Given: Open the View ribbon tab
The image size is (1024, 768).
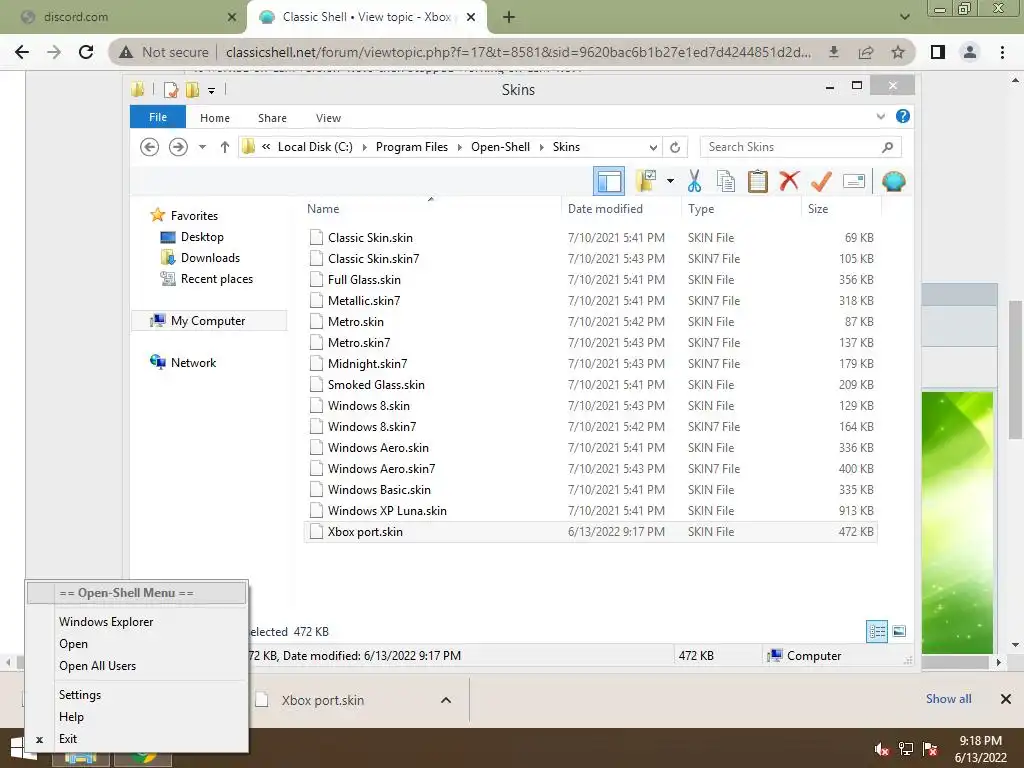Looking at the screenshot, I should click(x=328, y=118).
